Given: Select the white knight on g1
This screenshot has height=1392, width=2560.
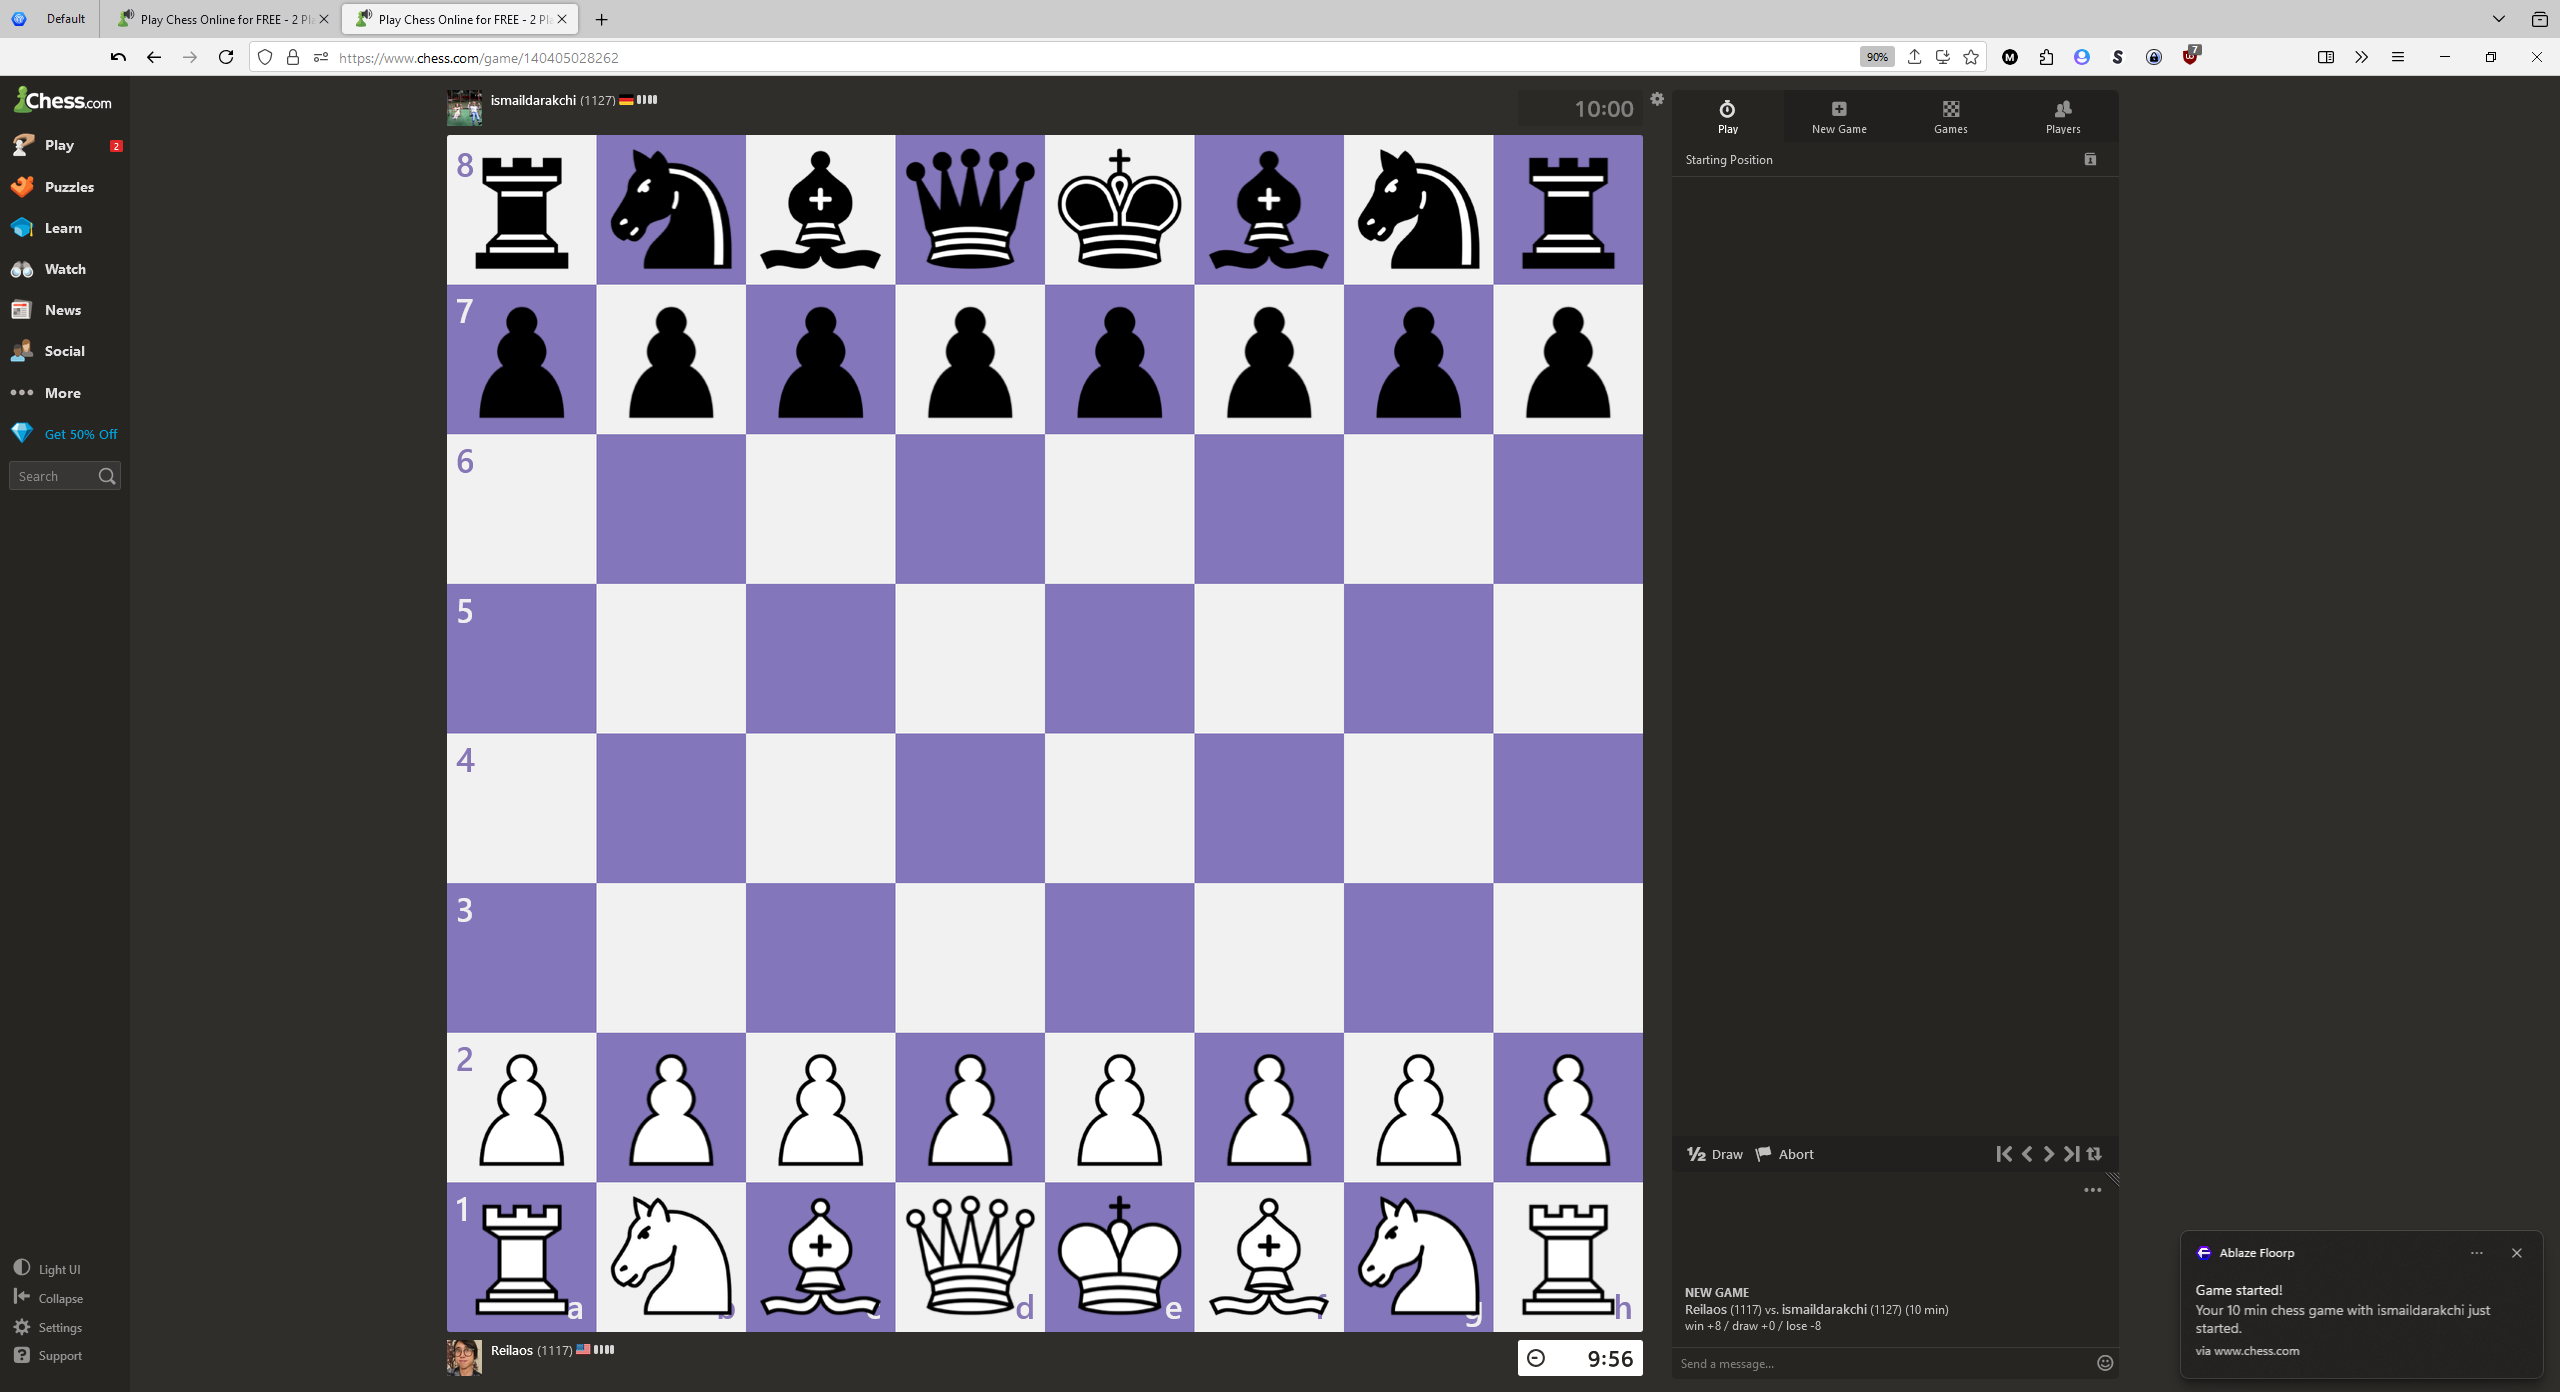Looking at the screenshot, I should [x=1418, y=1257].
